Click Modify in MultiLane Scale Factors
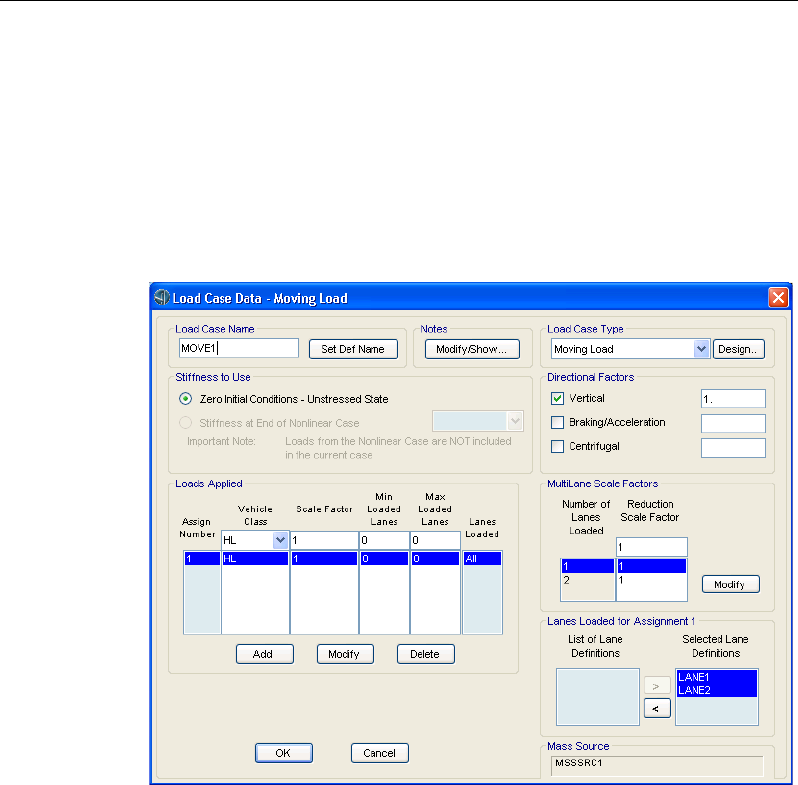The width and height of the screenshot is (798, 785). [x=730, y=584]
